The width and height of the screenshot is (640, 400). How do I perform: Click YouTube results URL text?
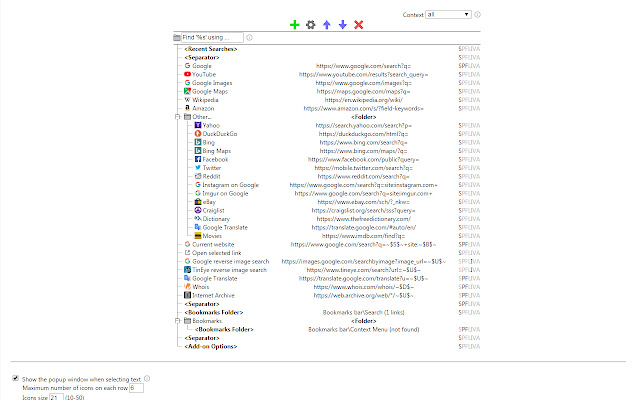pos(363,74)
